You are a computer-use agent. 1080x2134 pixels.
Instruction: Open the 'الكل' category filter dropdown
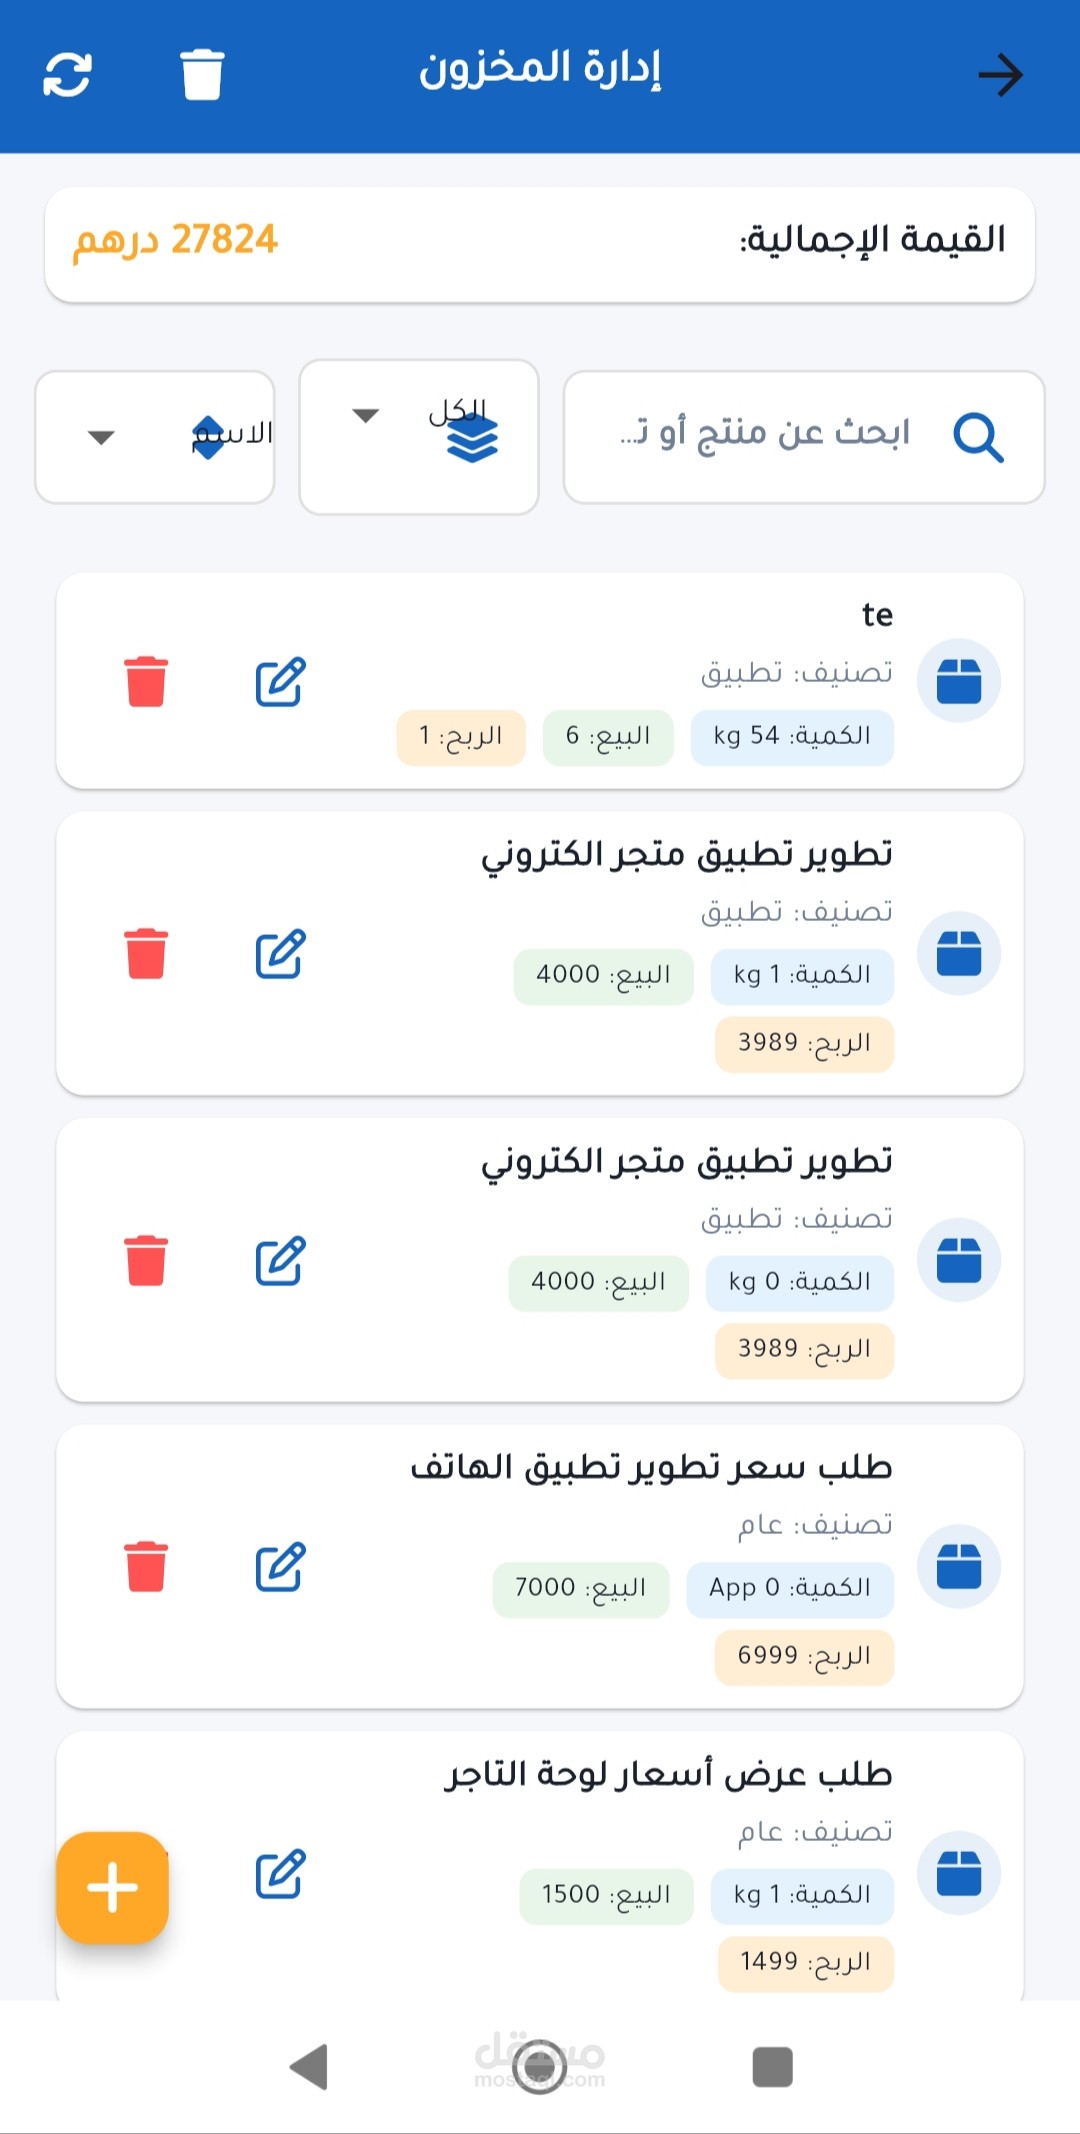pos(419,437)
